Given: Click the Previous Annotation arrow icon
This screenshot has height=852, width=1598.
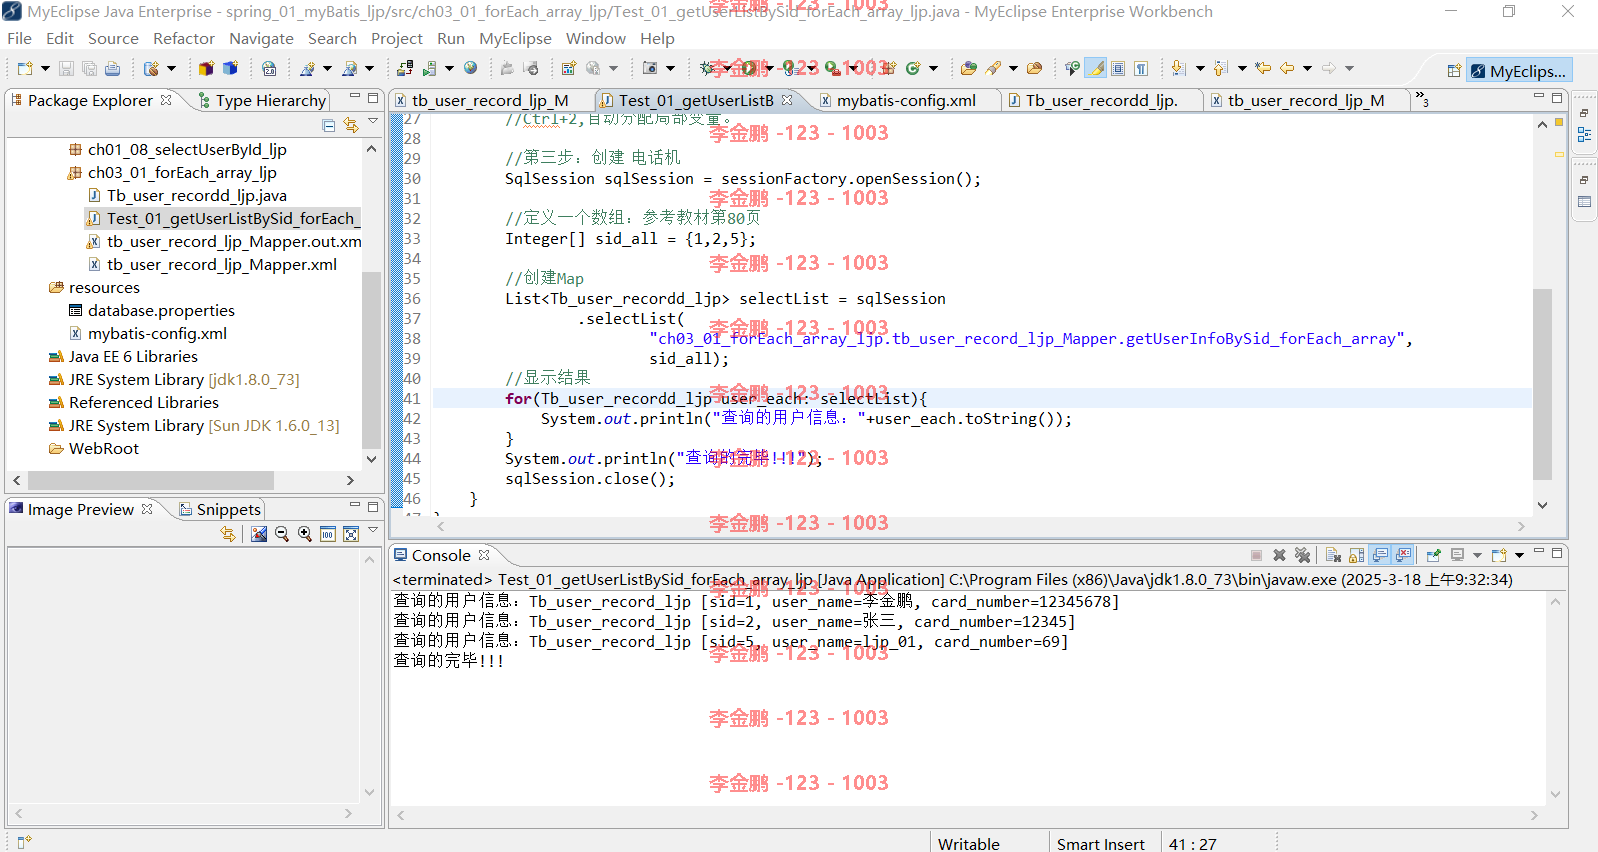Looking at the screenshot, I should [1220, 68].
